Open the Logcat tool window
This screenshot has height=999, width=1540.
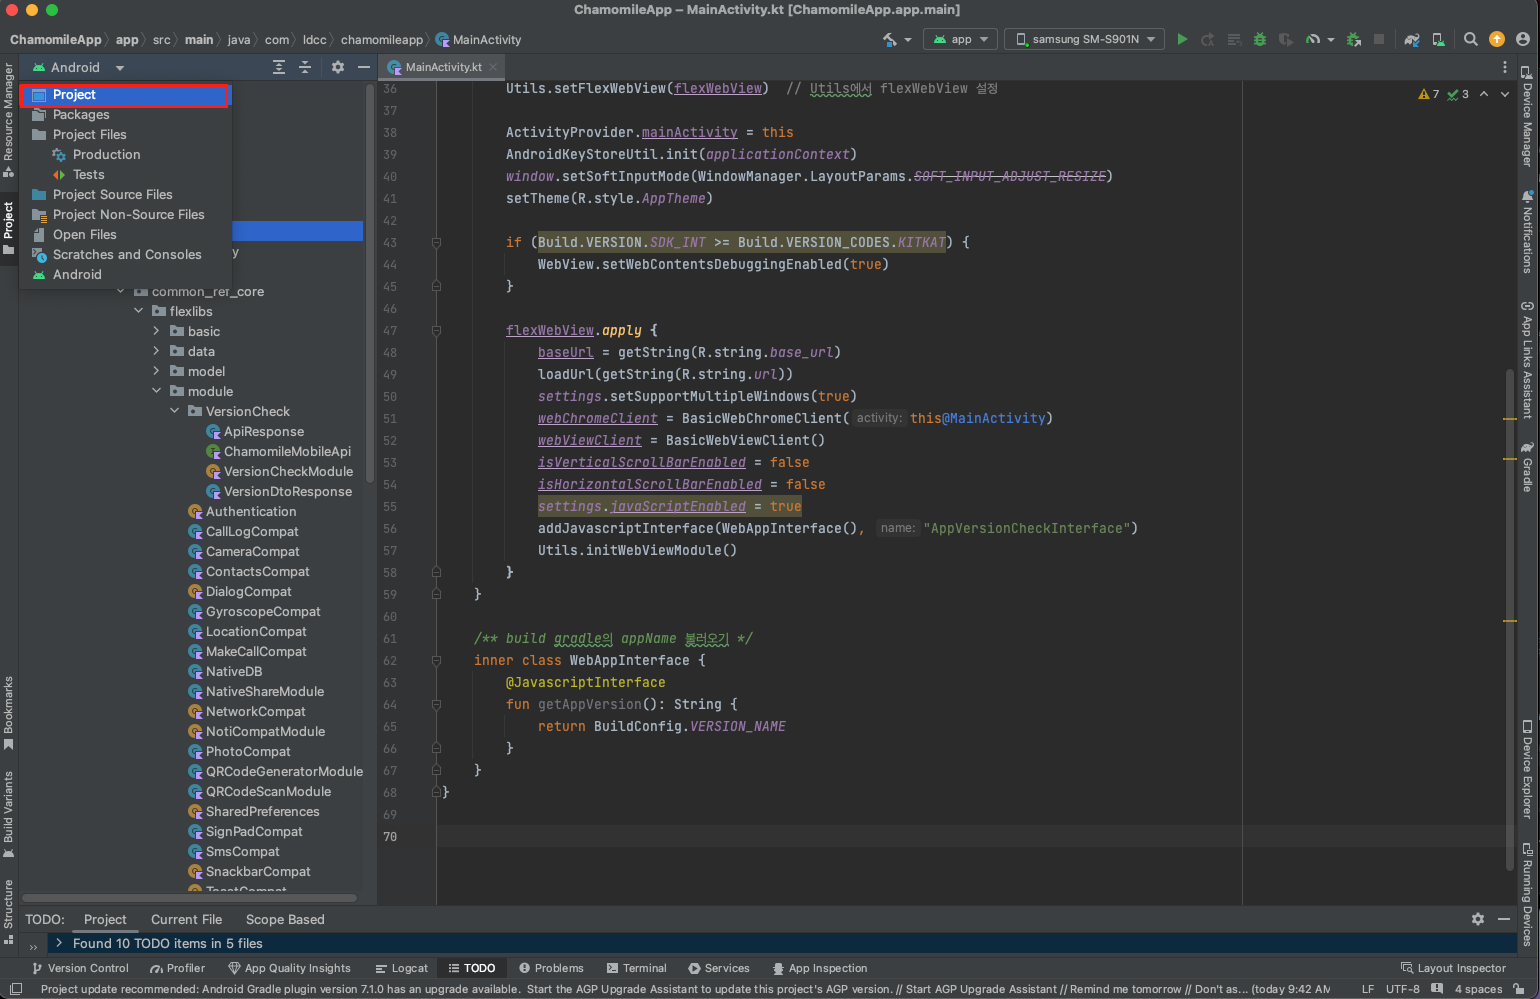tap(401, 968)
